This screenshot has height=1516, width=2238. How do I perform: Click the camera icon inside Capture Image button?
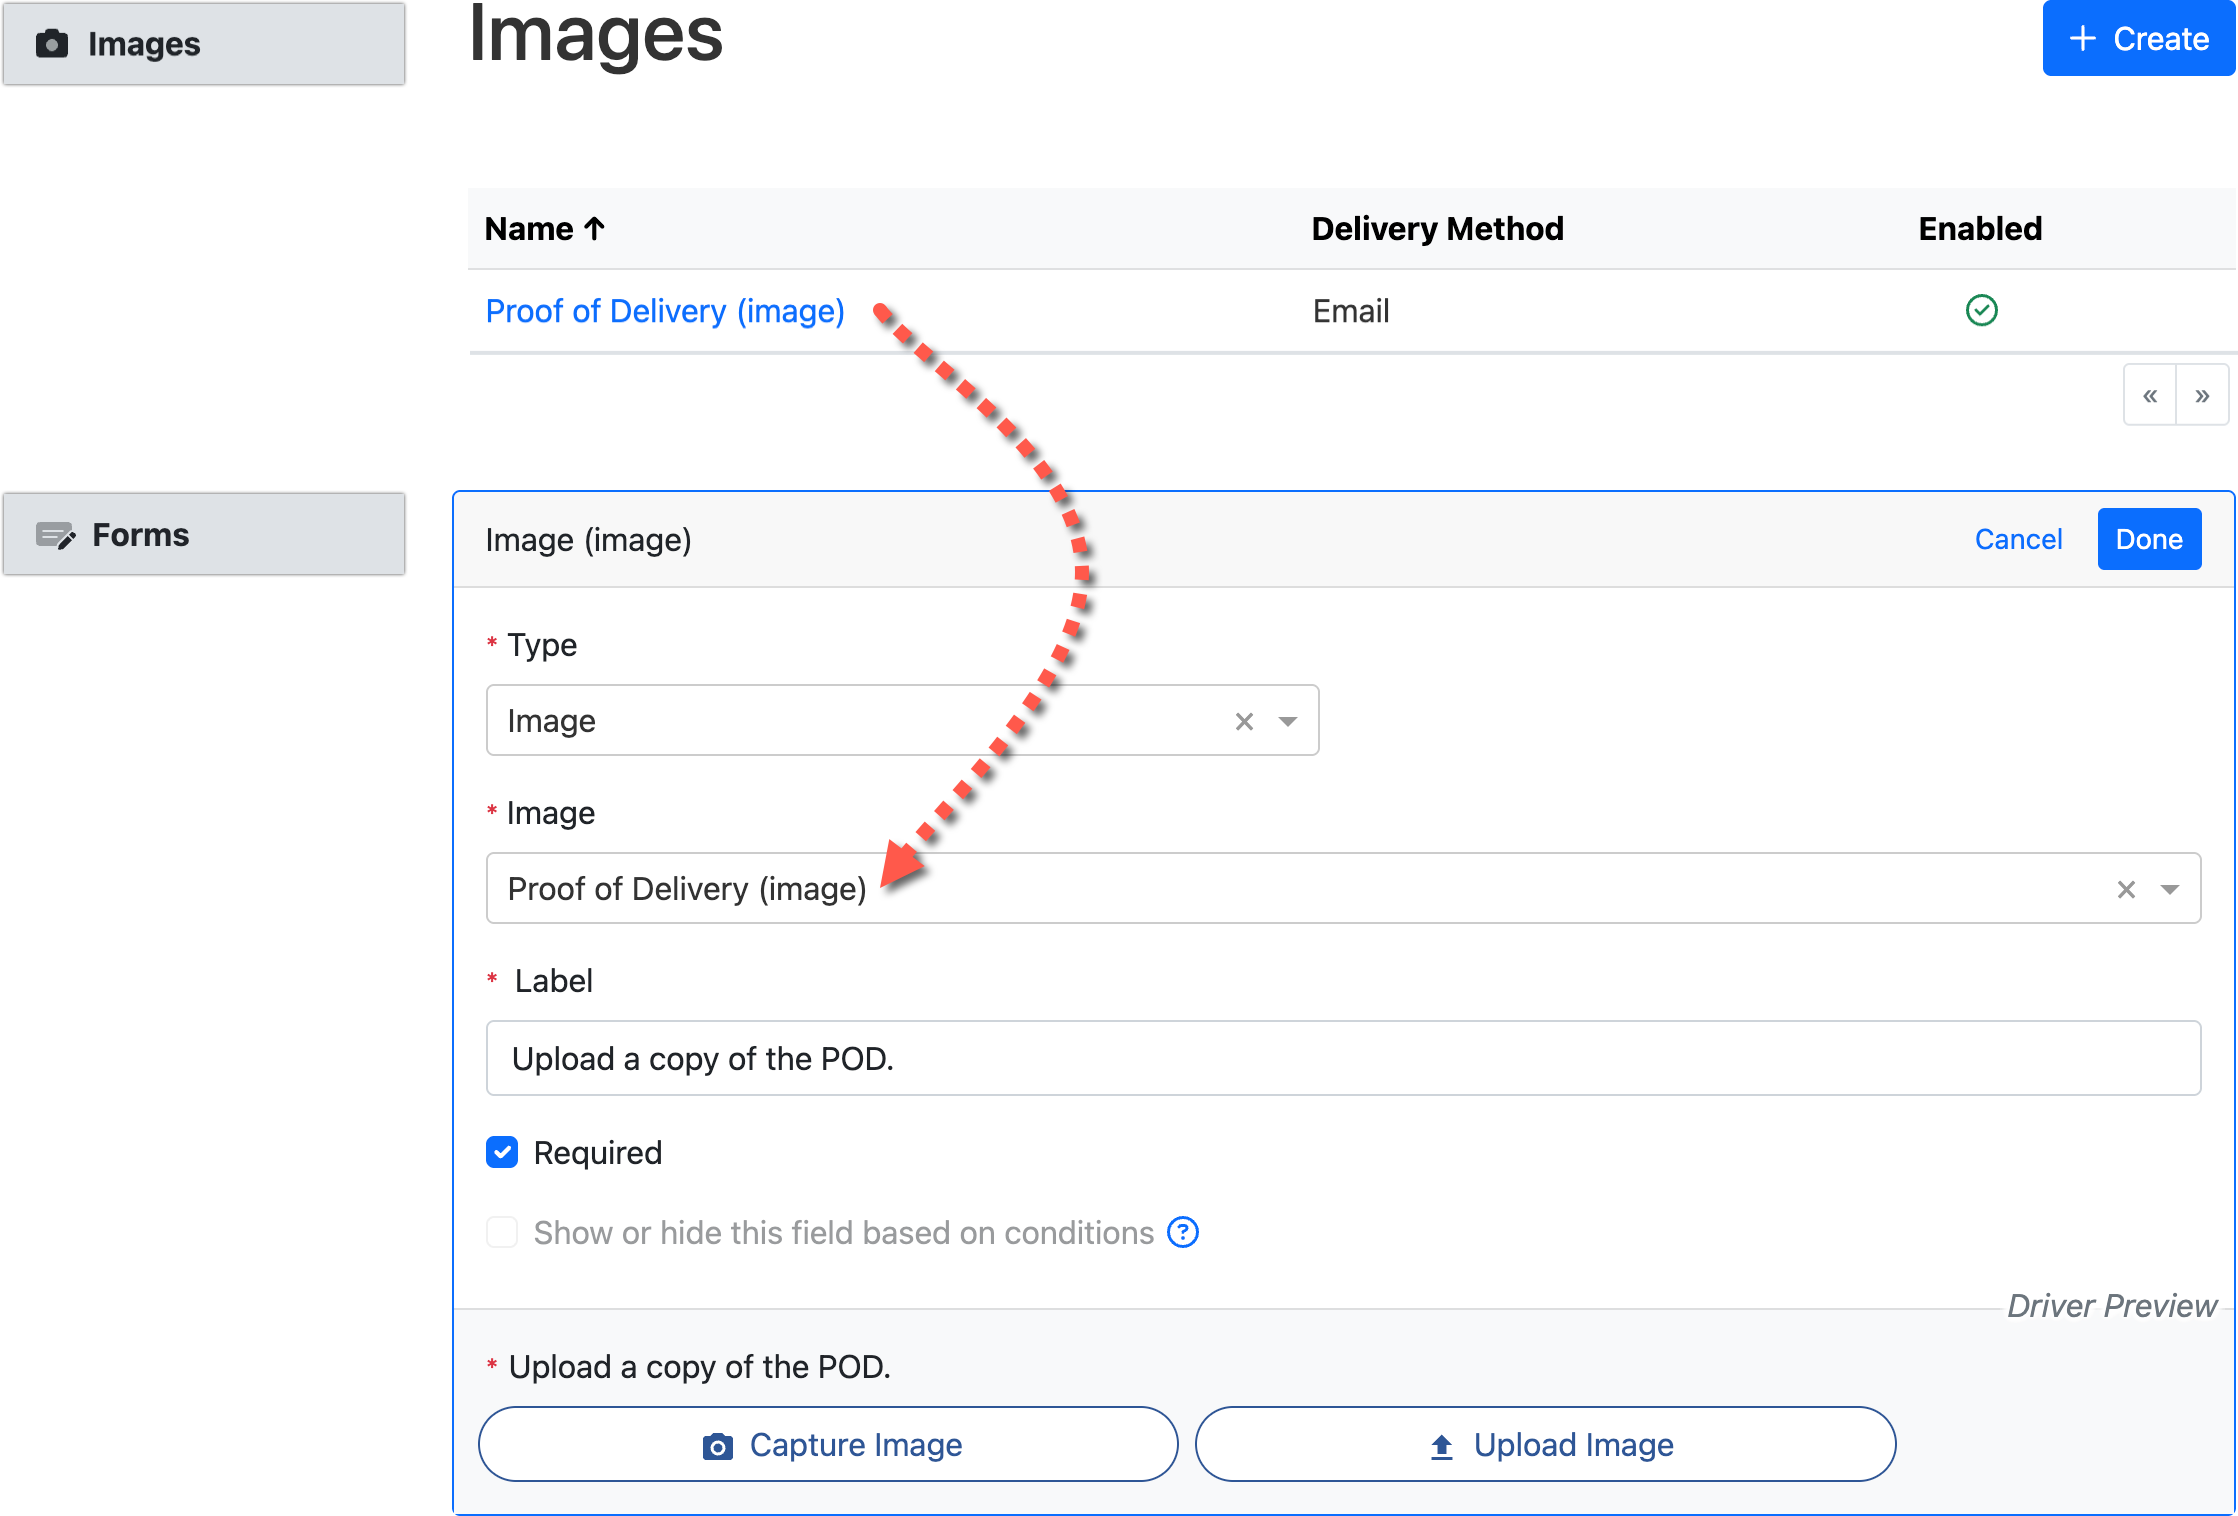coord(718,1444)
